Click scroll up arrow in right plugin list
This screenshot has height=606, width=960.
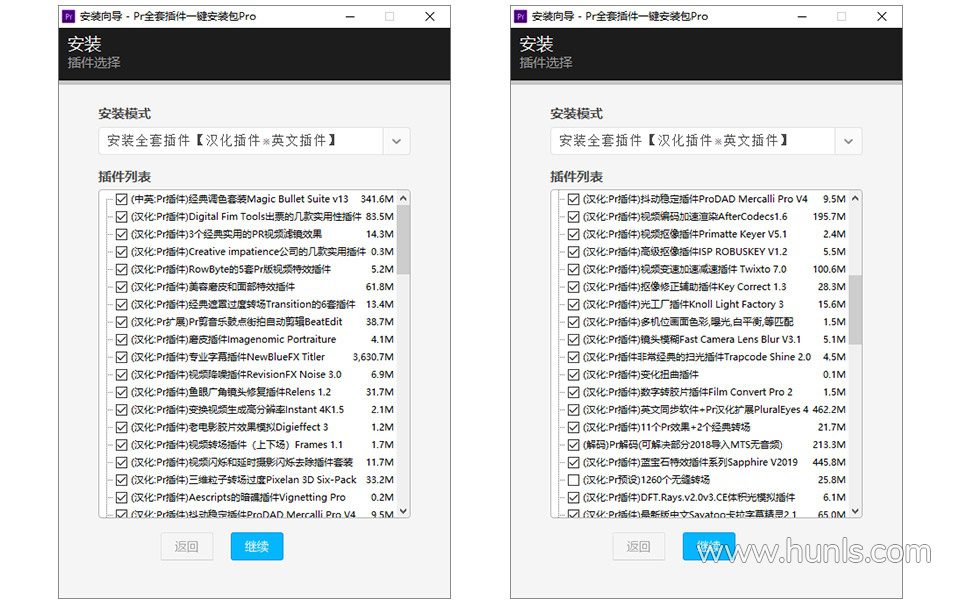click(x=855, y=198)
